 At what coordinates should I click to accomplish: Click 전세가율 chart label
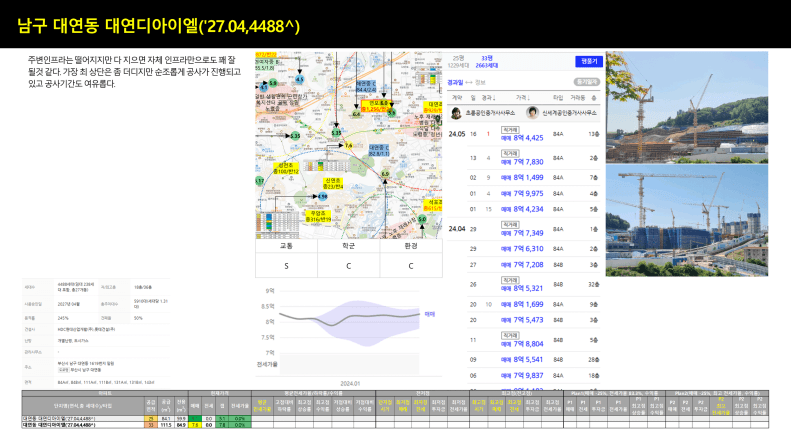pos(267,364)
